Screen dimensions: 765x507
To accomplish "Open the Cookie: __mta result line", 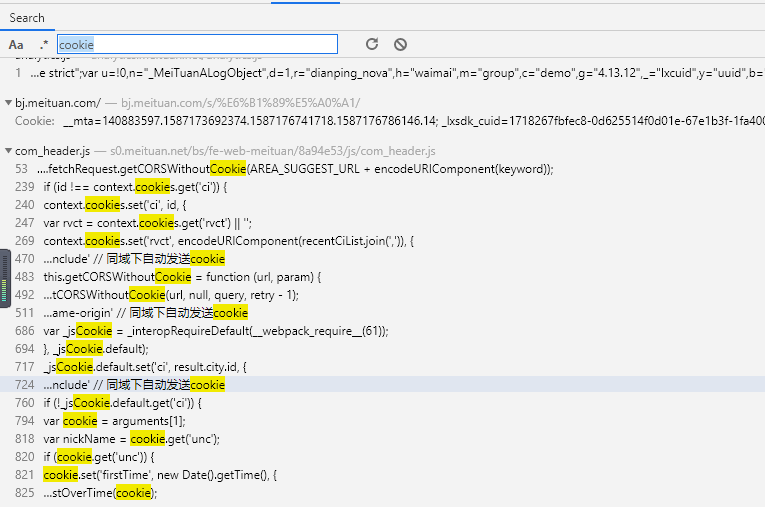I will (x=382, y=121).
